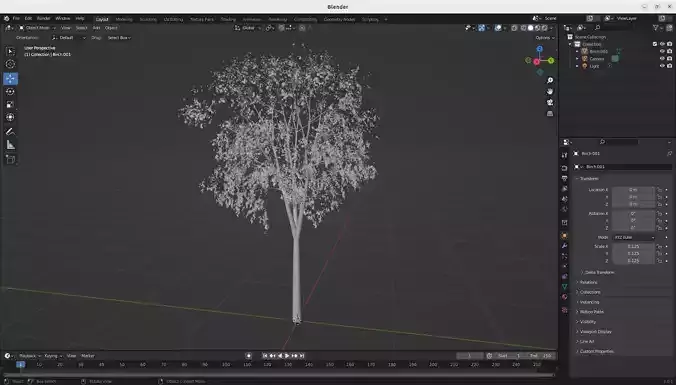Open the Window menu
676x385 pixels.
[x=63, y=19]
